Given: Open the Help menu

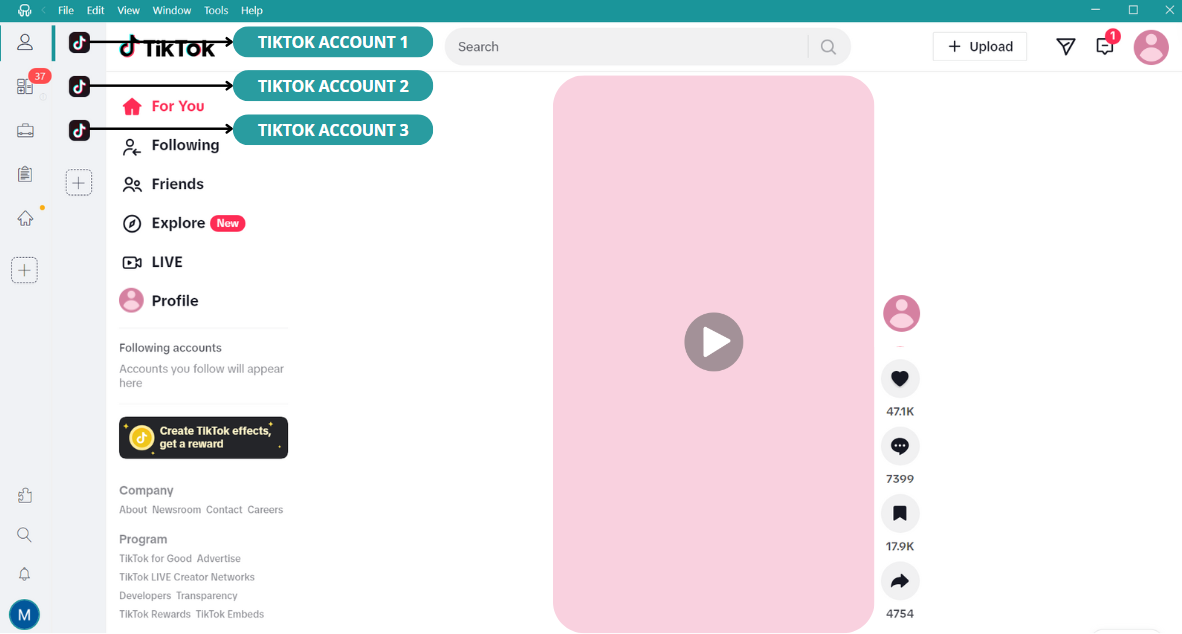Looking at the screenshot, I should click(252, 11).
